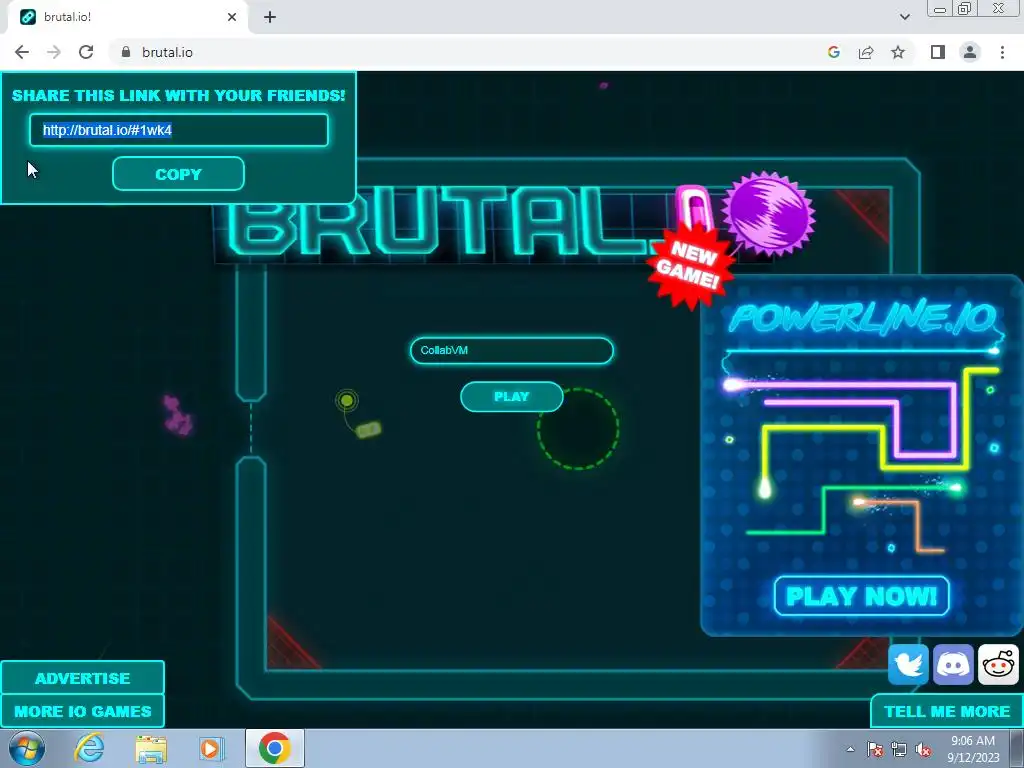Open the Twitter icon link
The width and height of the screenshot is (1024, 768).
[x=908, y=664]
